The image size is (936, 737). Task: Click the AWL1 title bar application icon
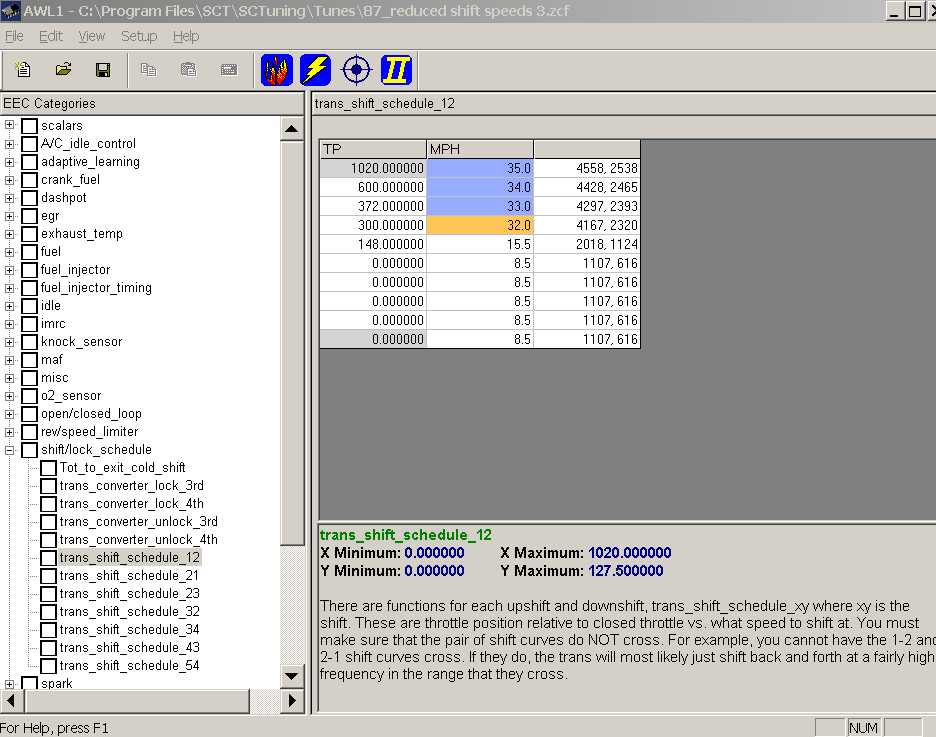[11, 10]
